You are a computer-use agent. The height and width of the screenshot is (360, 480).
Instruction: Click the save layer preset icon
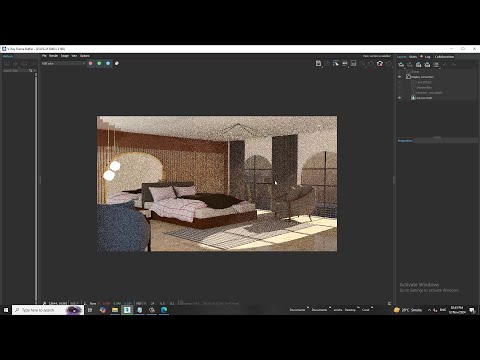(419, 65)
